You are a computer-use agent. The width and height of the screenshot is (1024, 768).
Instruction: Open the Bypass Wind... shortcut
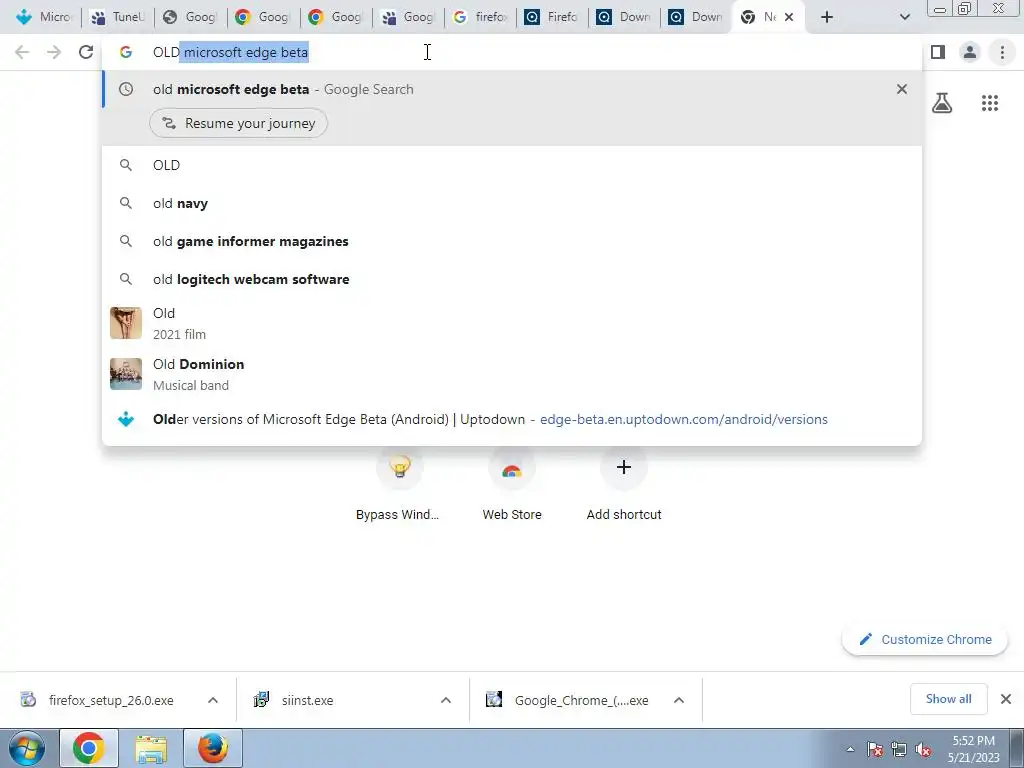click(x=398, y=483)
